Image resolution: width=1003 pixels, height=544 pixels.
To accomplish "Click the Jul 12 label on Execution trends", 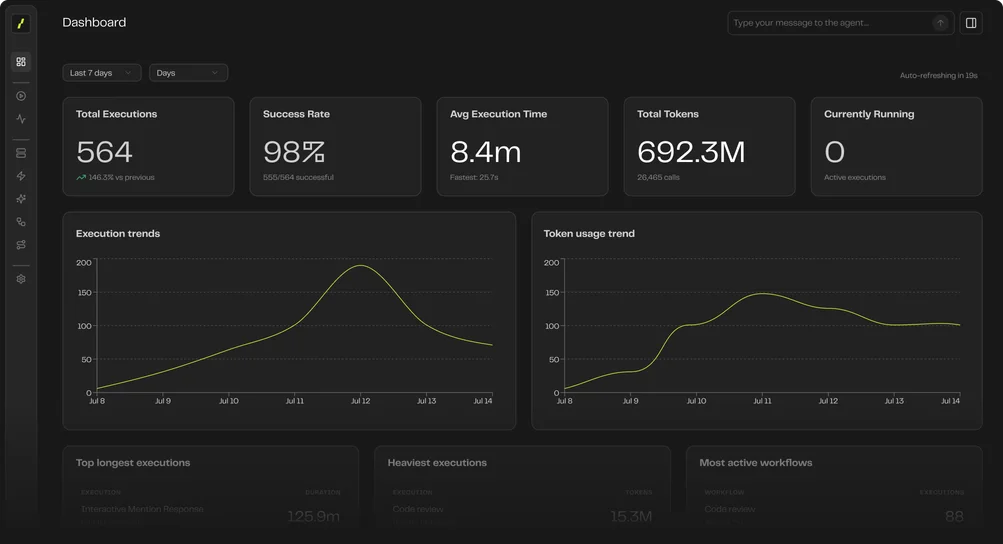I will 361,401.
